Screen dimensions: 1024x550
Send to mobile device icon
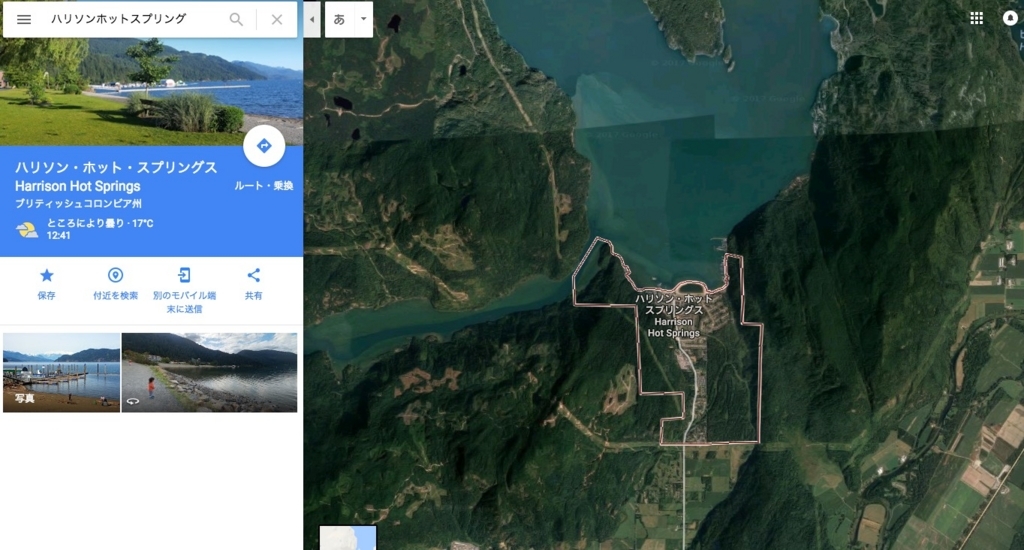(184, 276)
